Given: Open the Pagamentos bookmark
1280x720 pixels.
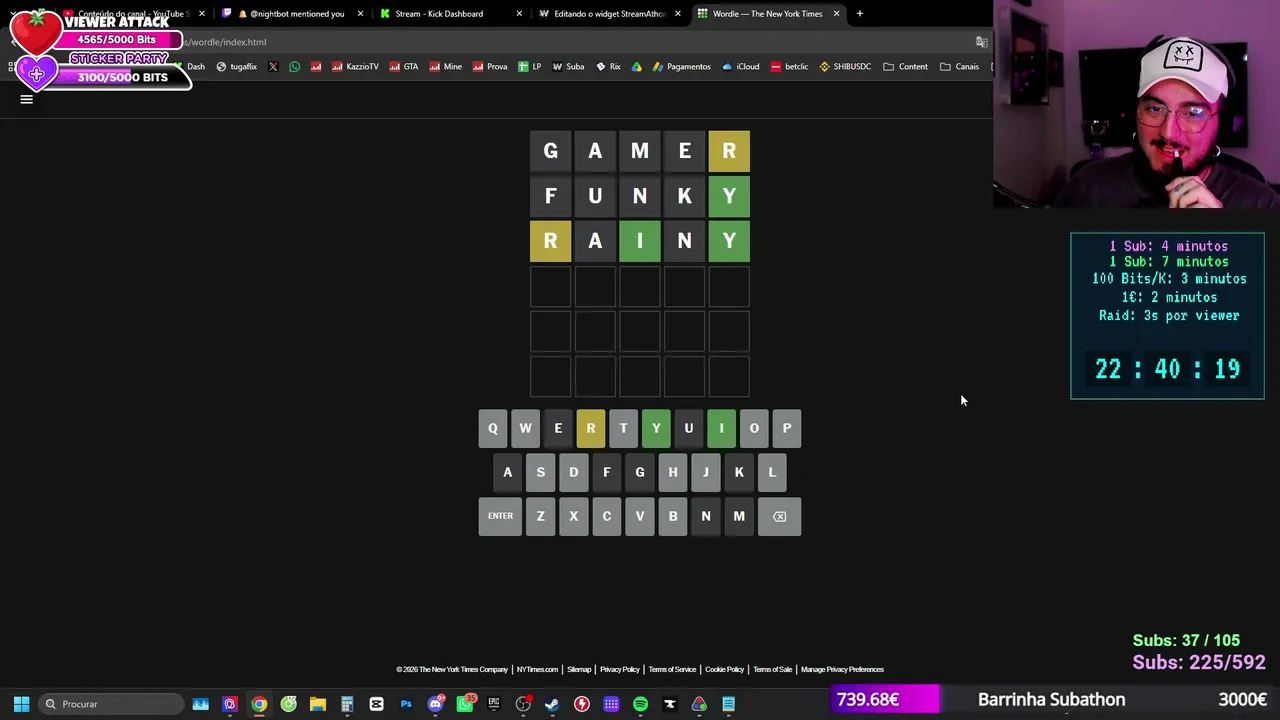Looking at the screenshot, I should pyautogui.click(x=681, y=67).
